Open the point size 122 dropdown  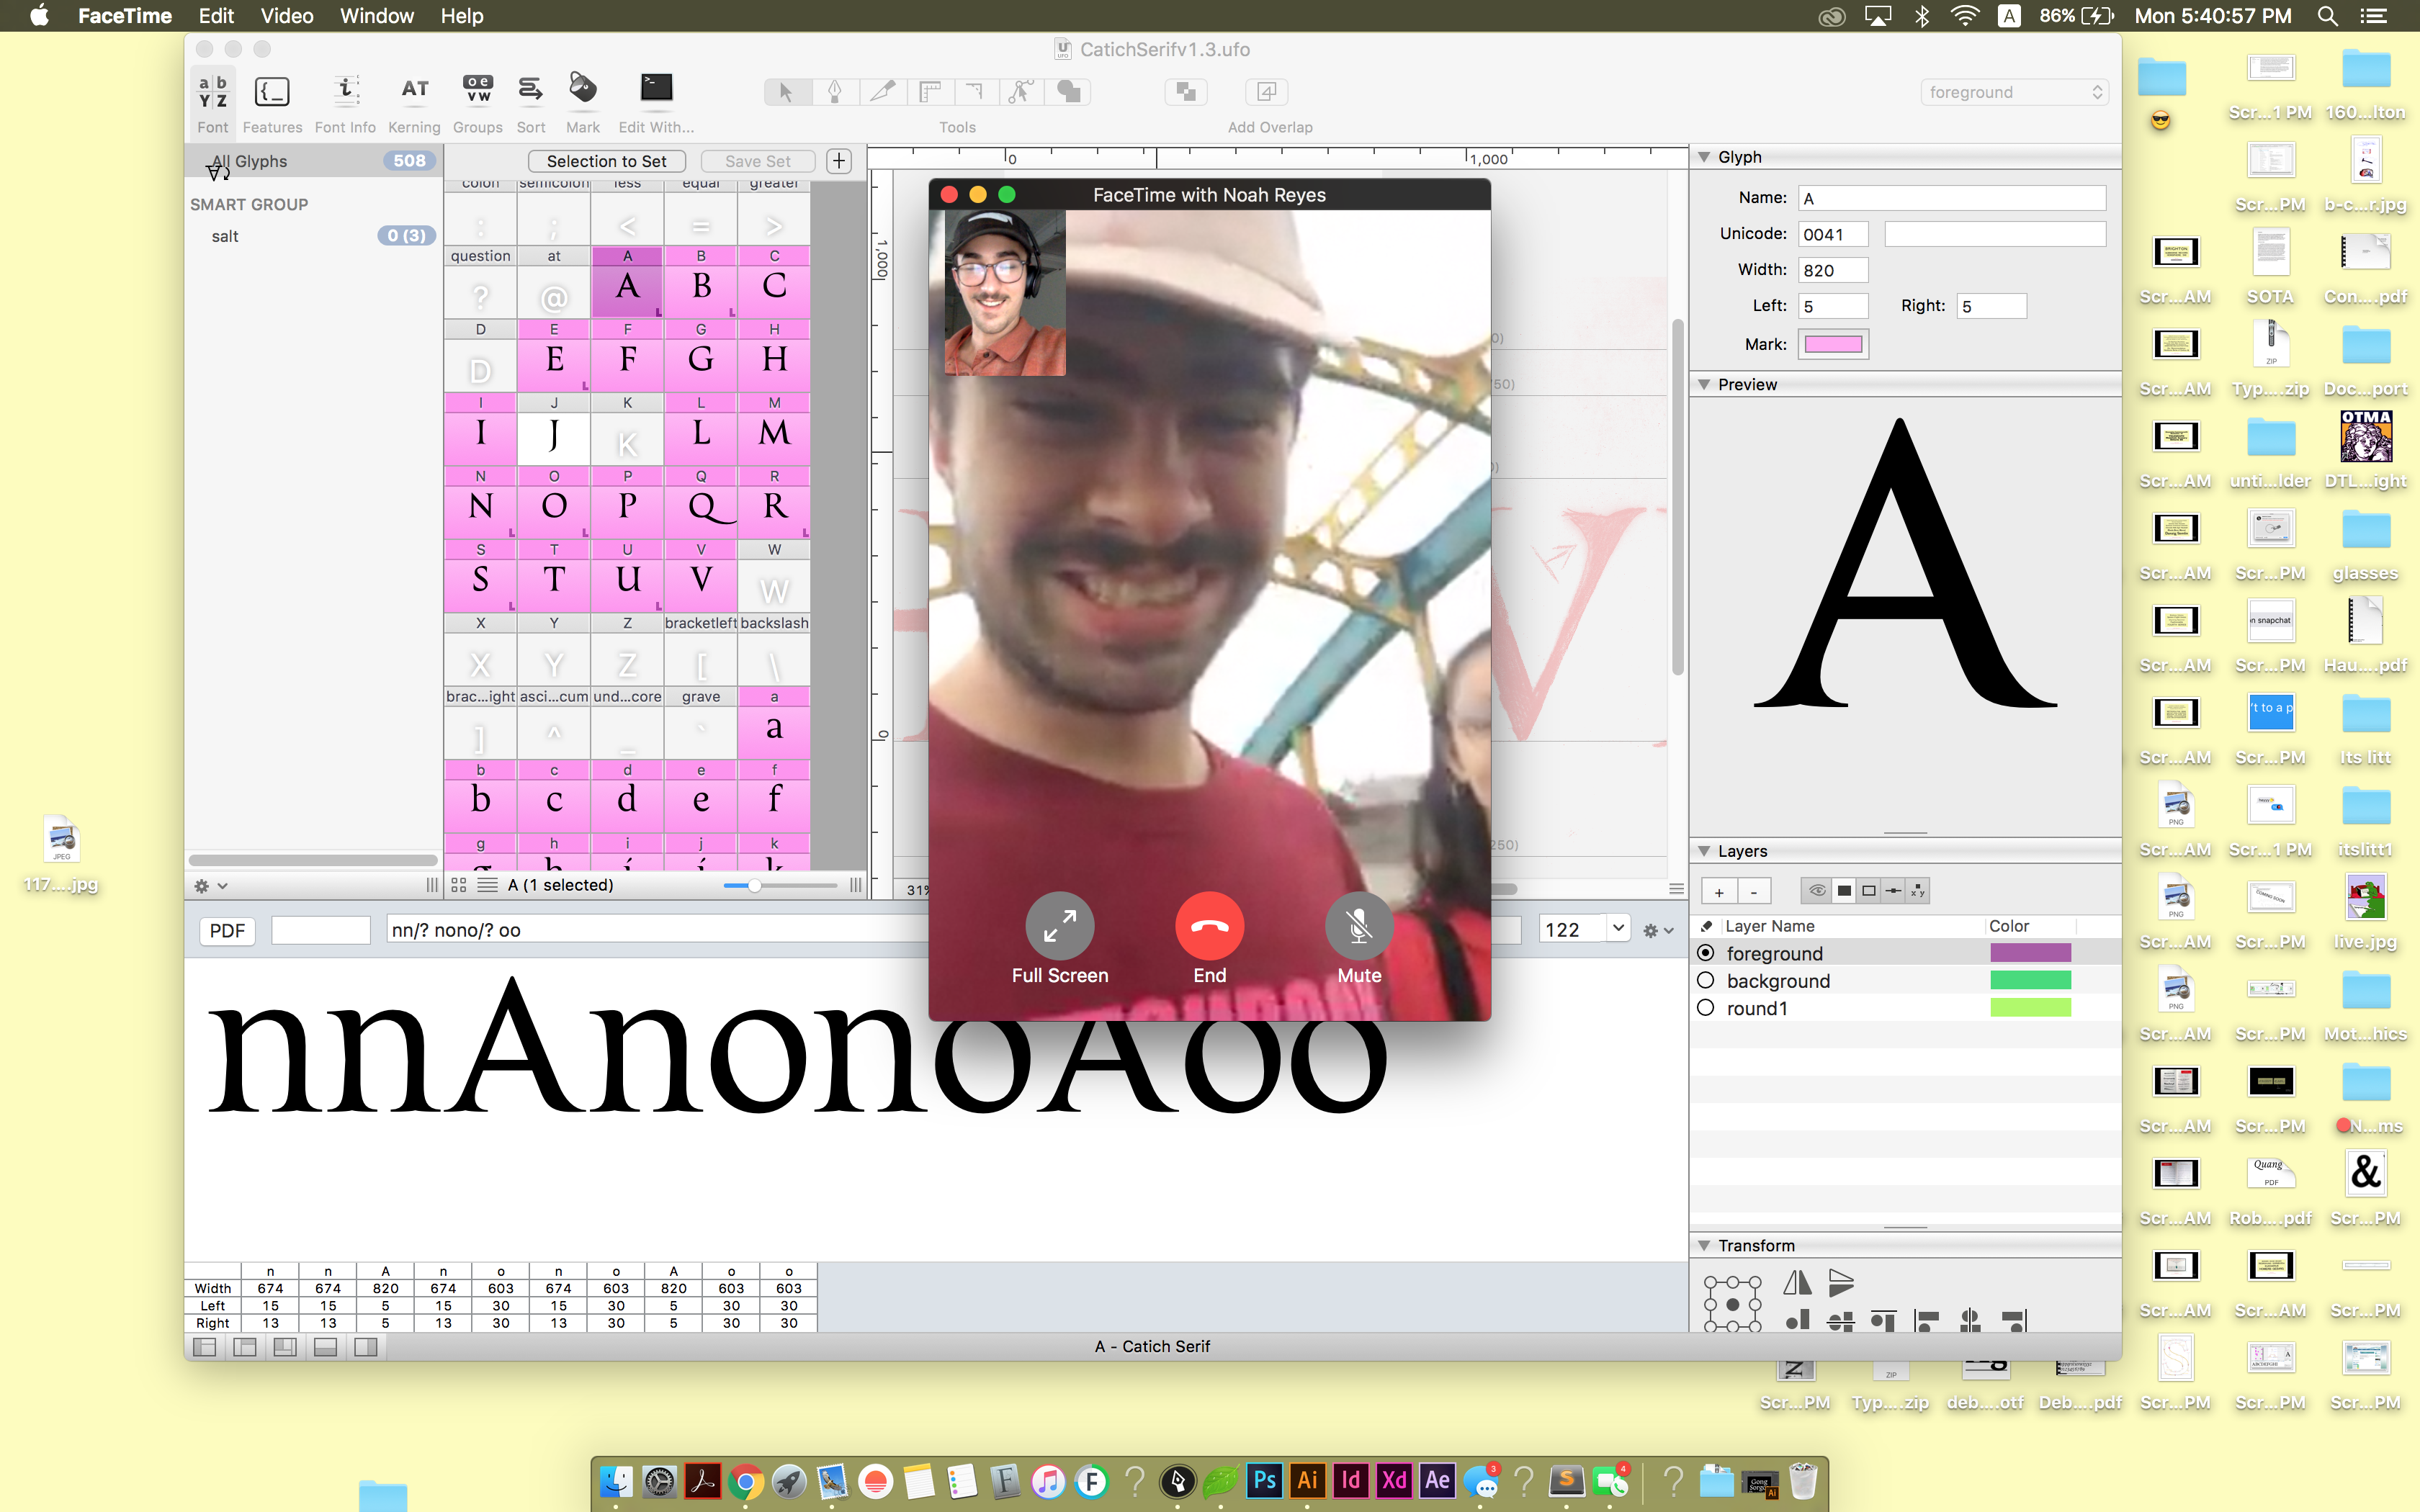1618,930
